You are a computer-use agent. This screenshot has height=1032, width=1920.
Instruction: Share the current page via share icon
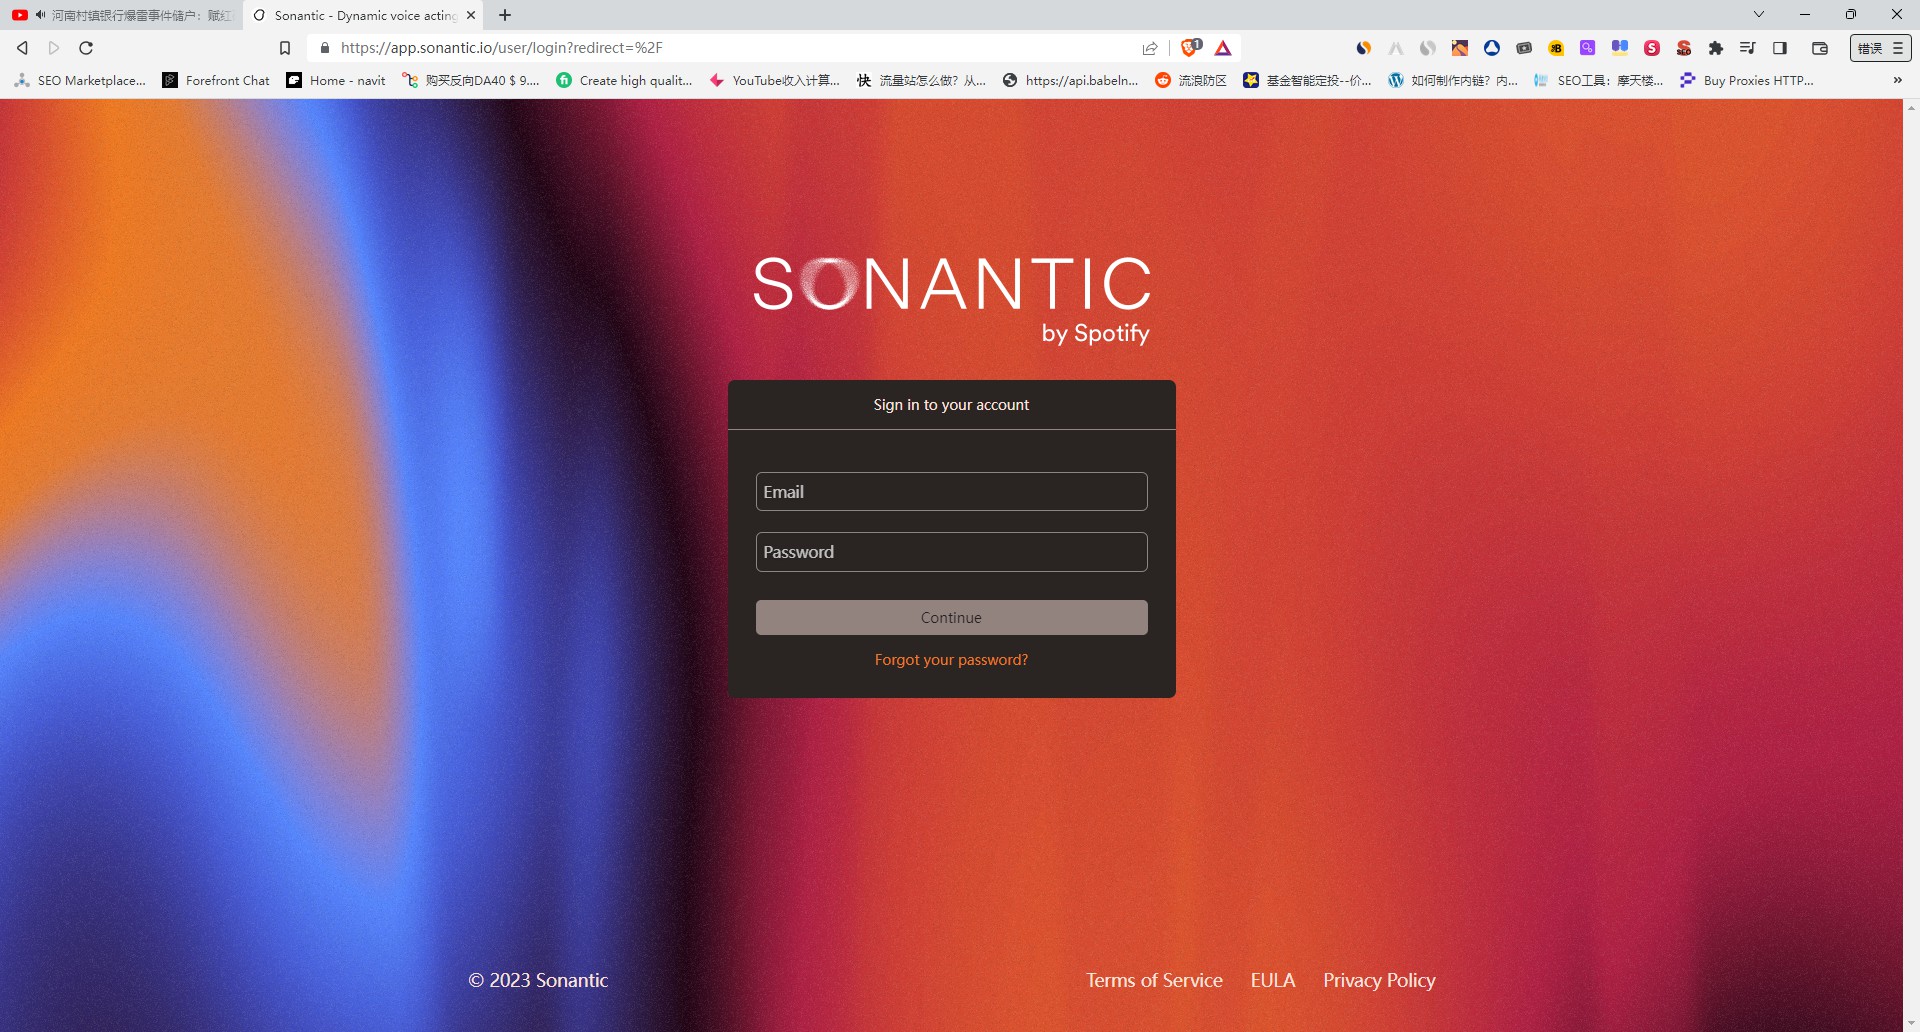pyautogui.click(x=1149, y=47)
